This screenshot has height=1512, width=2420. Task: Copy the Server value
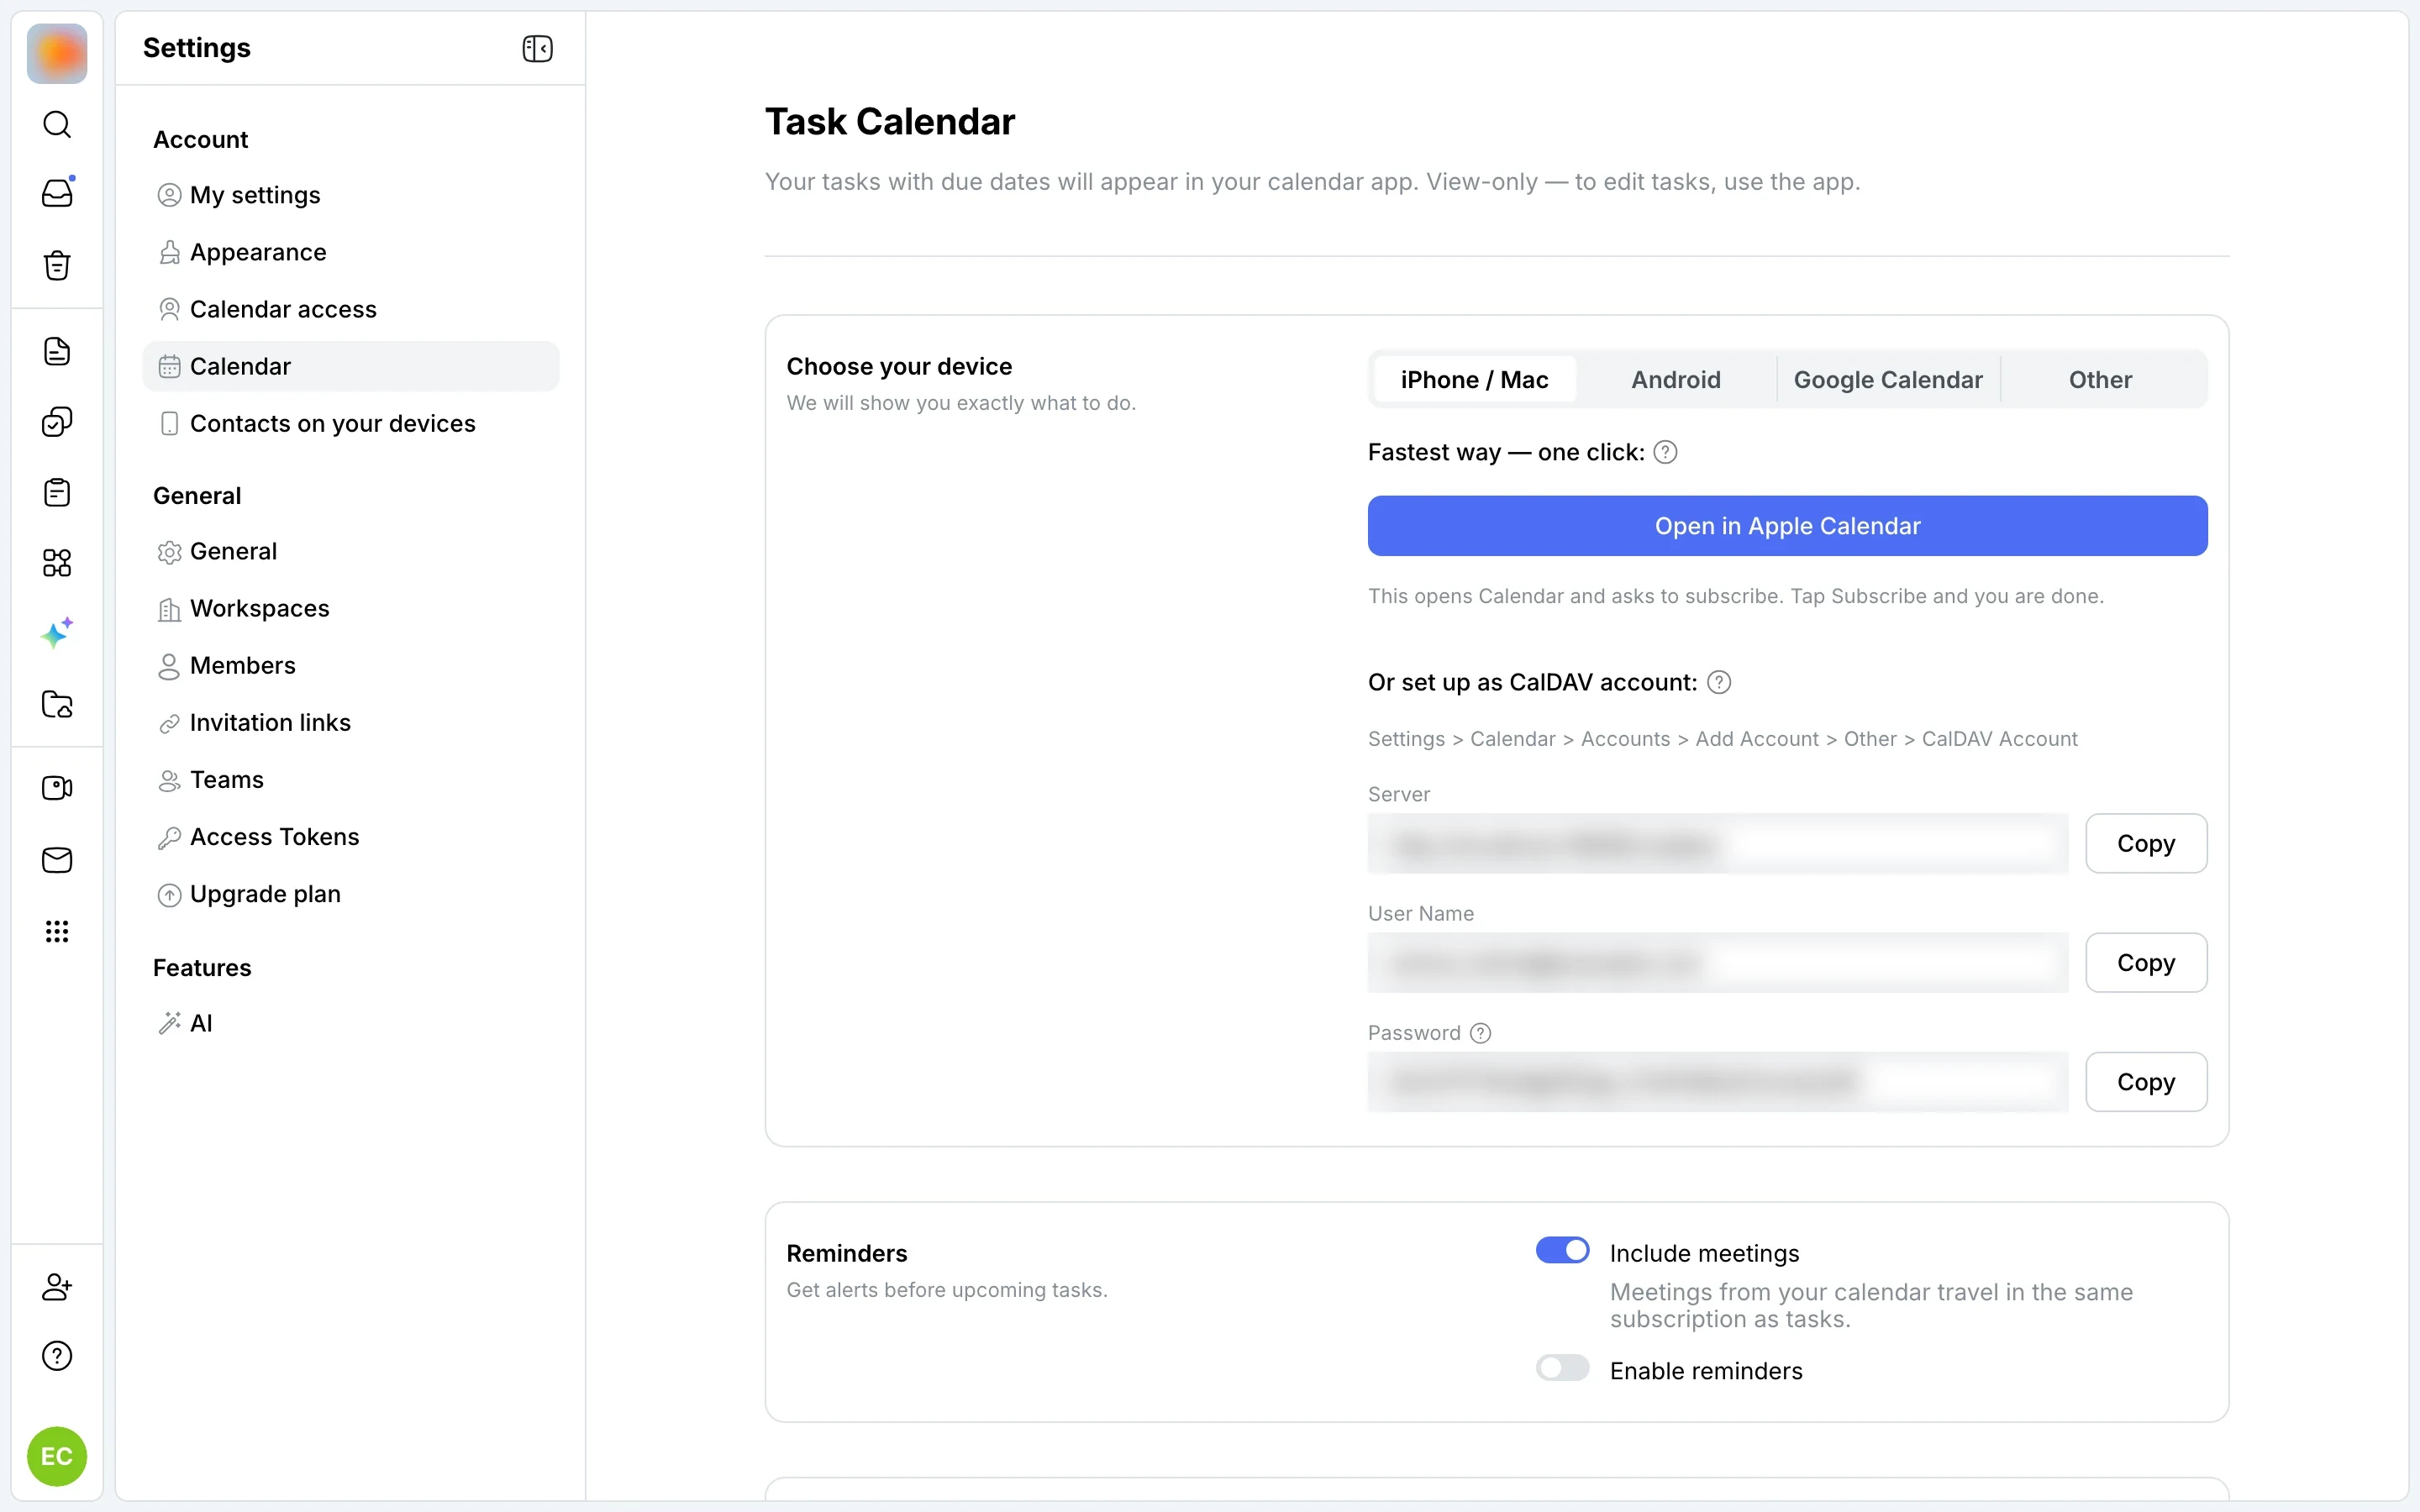(x=2146, y=843)
